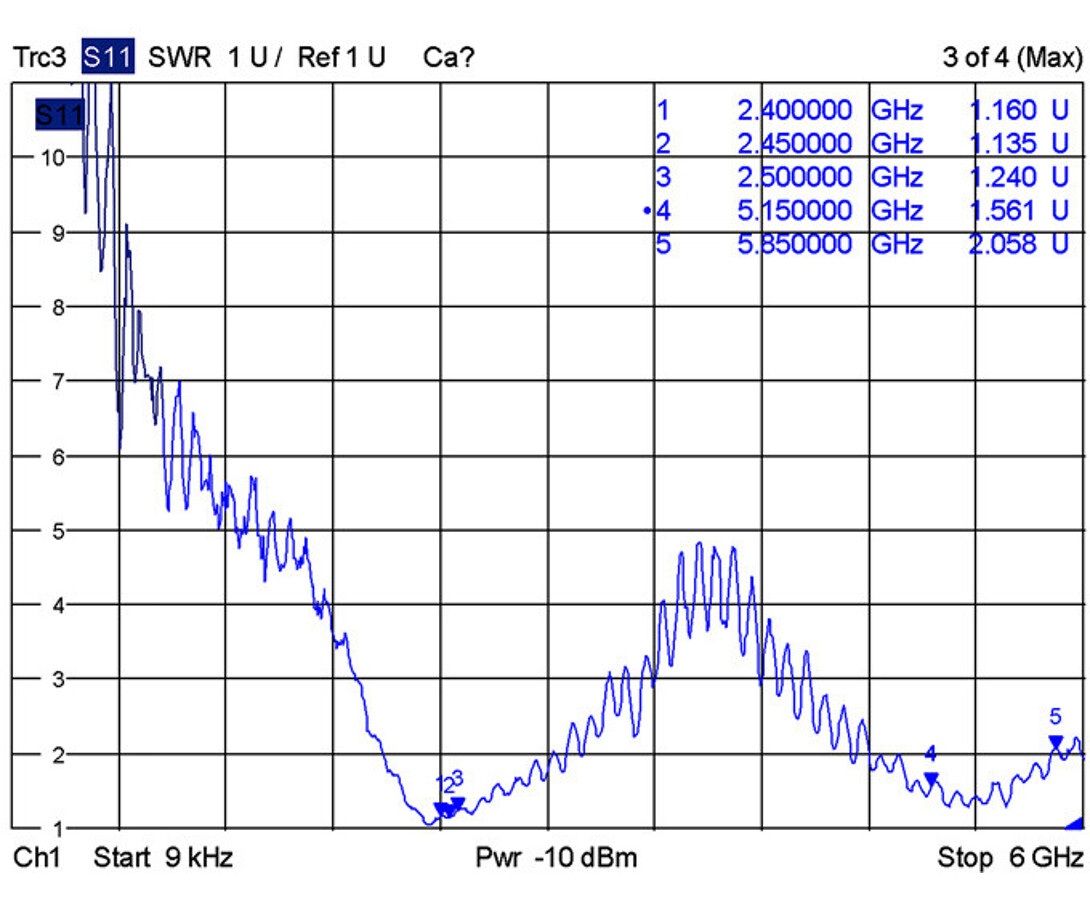Click the Ca? calibration indicator

pyautogui.click(x=448, y=57)
